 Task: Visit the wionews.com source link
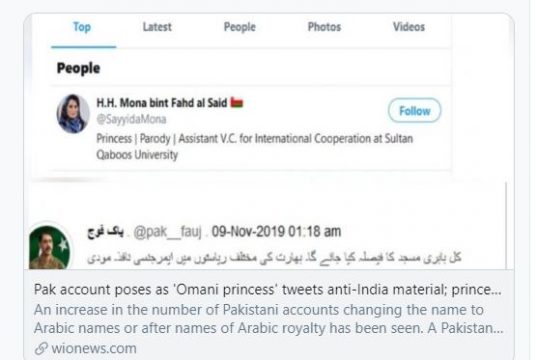[94, 349]
